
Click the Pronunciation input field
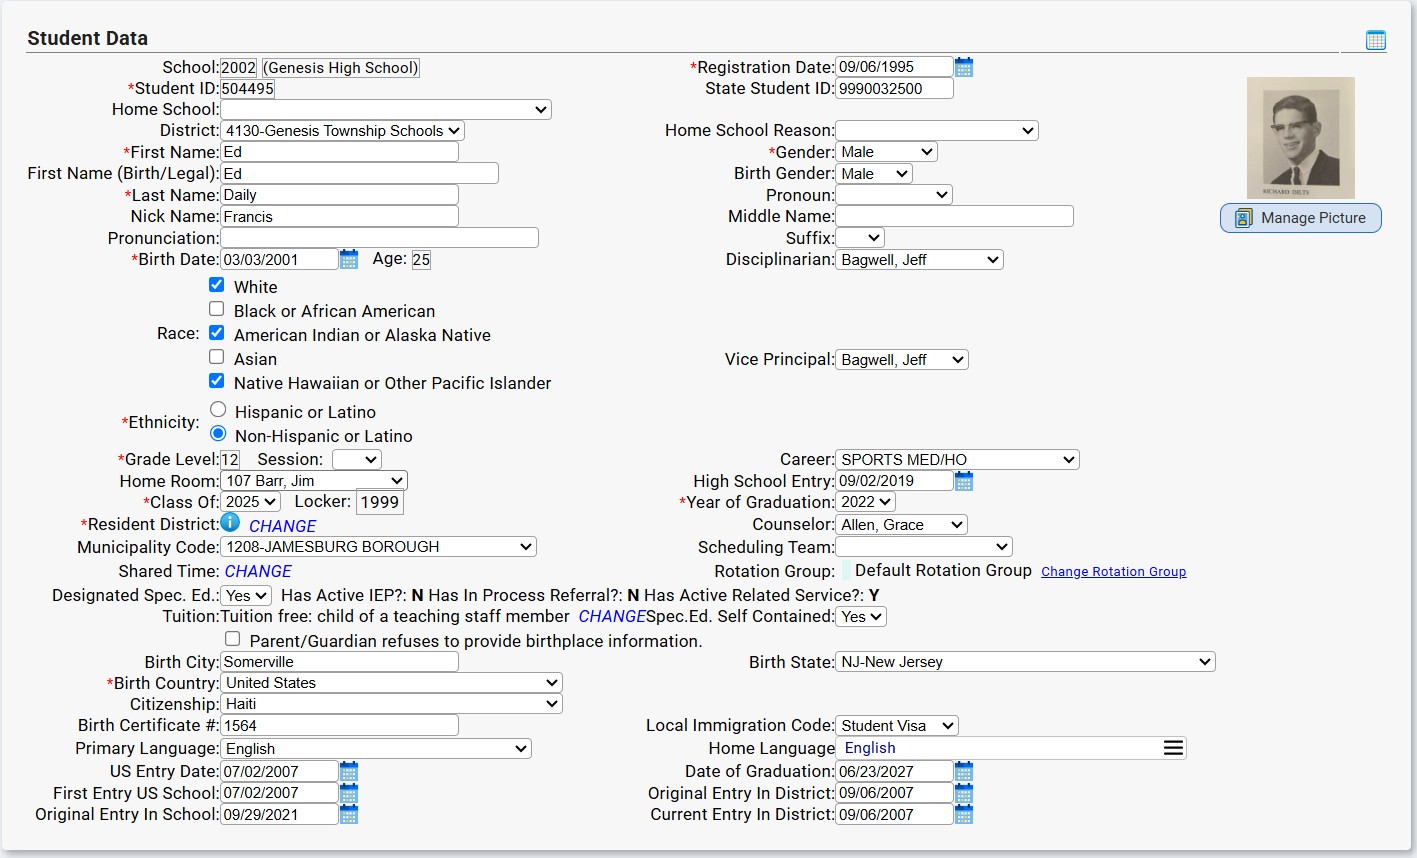pos(379,238)
